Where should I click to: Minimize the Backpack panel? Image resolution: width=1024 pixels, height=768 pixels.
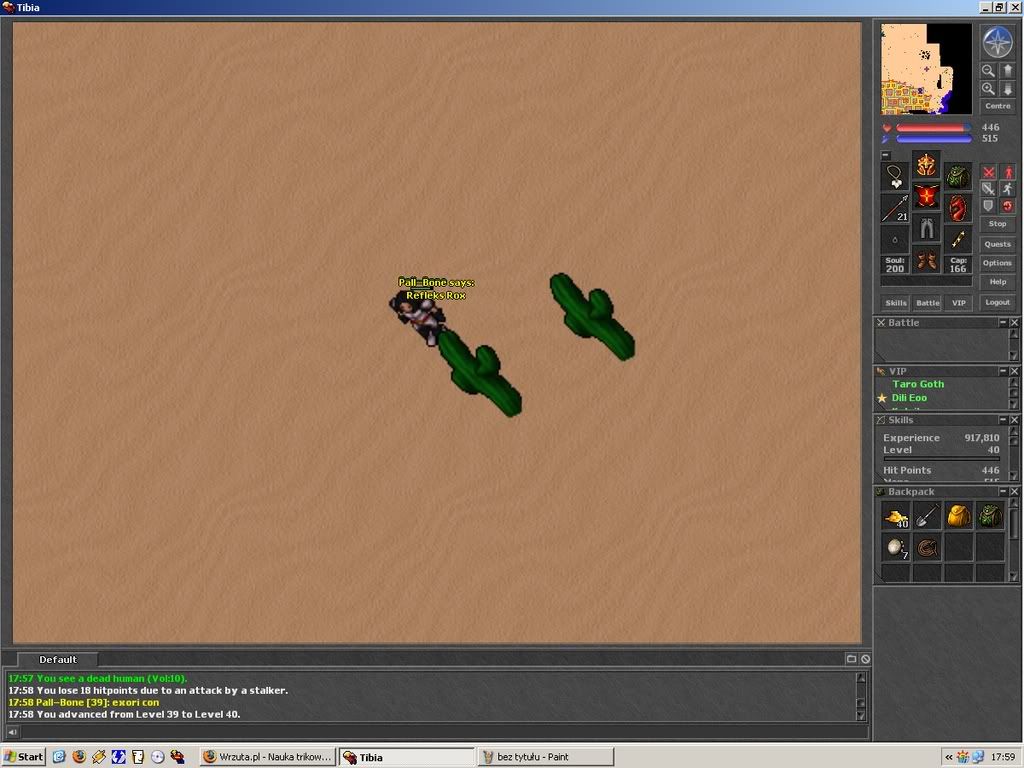[1003, 491]
